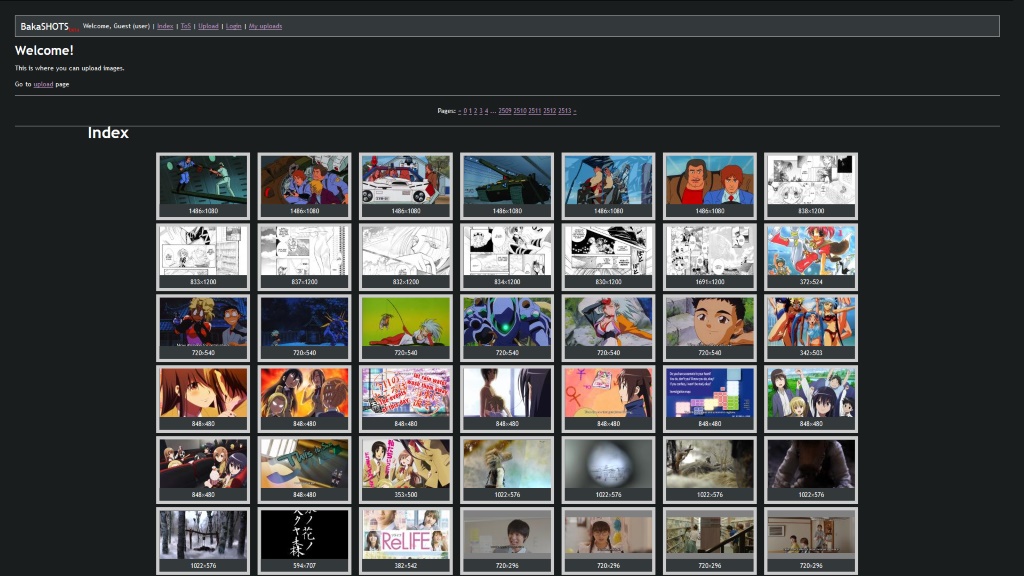Open the blurry circular 1022x576 thumbnail
Screen dimensions: 1024x576
(608, 470)
